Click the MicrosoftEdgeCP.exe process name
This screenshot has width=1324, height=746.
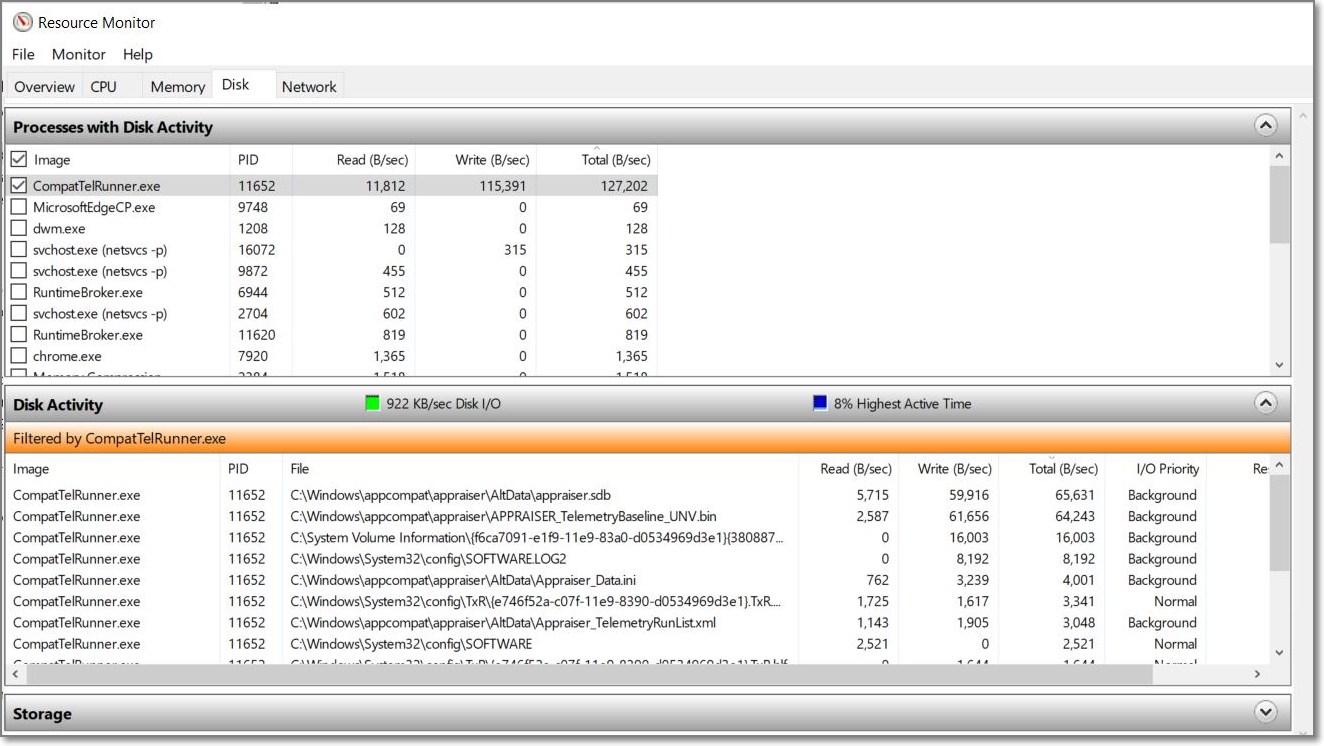coord(94,207)
